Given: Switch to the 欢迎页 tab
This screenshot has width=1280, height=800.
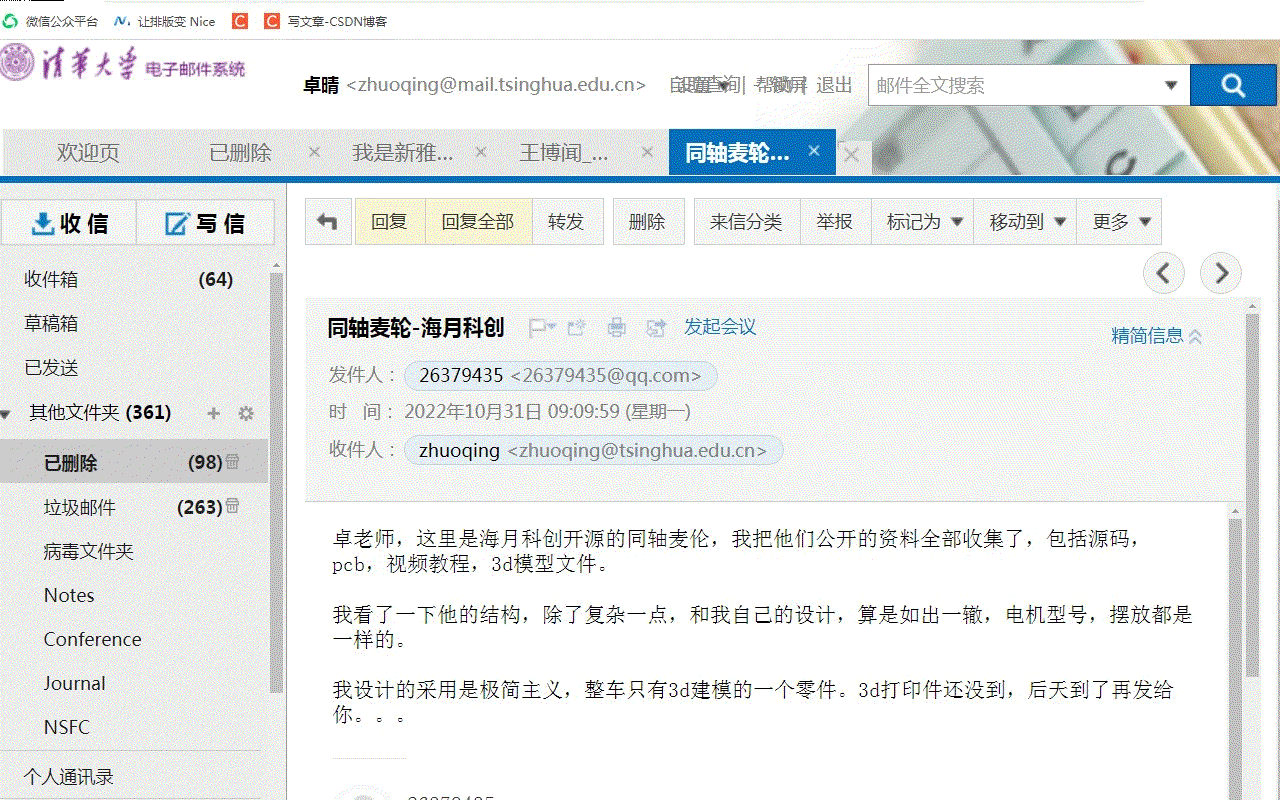Looking at the screenshot, I should click(x=88, y=153).
